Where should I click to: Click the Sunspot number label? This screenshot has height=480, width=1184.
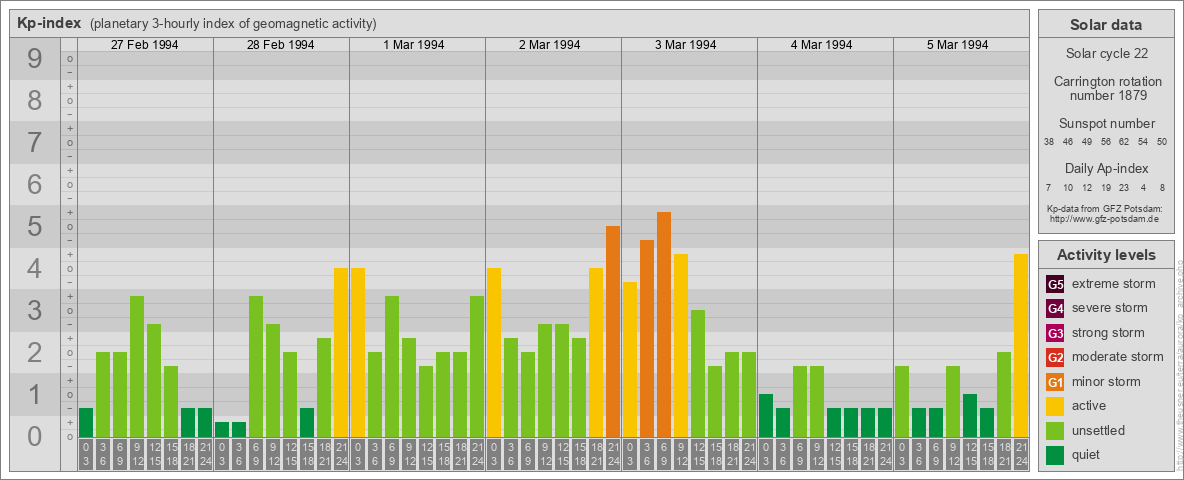(1106, 124)
